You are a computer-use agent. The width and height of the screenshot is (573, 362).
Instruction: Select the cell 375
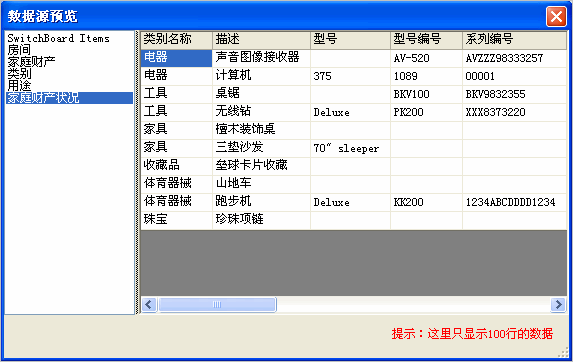(350, 76)
